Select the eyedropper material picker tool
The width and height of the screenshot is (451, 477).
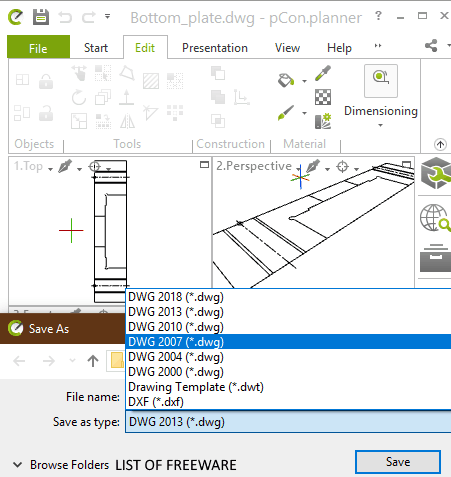[x=323, y=73]
